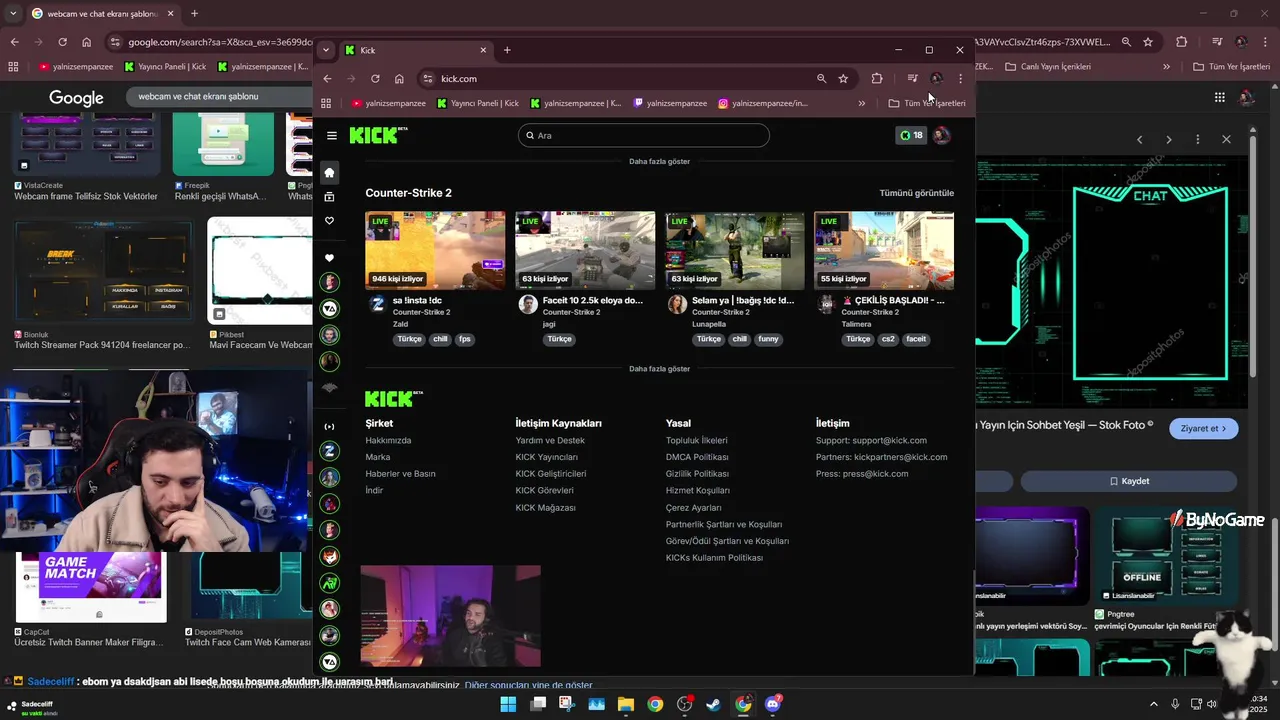The height and width of the screenshot is (720, 1280).
Task: Open Hakkımızda footer link
Action: 388,440
